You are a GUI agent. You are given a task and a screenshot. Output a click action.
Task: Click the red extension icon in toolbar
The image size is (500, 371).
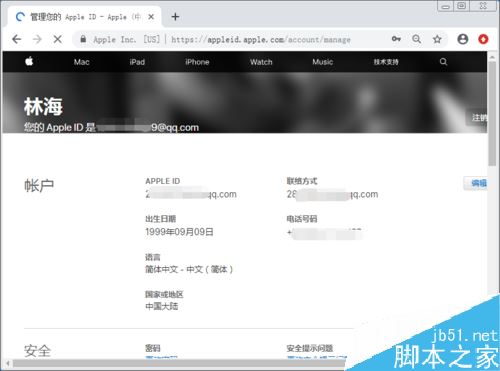(483, 39)
